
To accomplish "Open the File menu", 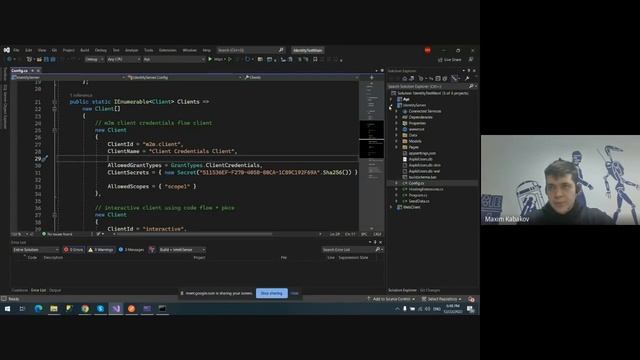I will [x=16, y=50].
